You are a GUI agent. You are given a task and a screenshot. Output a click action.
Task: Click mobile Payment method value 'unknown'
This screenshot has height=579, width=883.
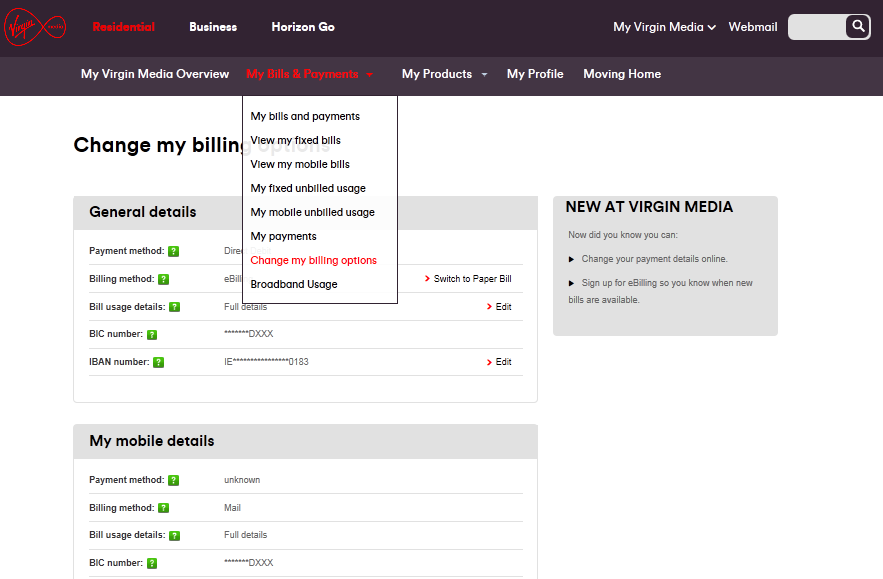coord(242,480)
